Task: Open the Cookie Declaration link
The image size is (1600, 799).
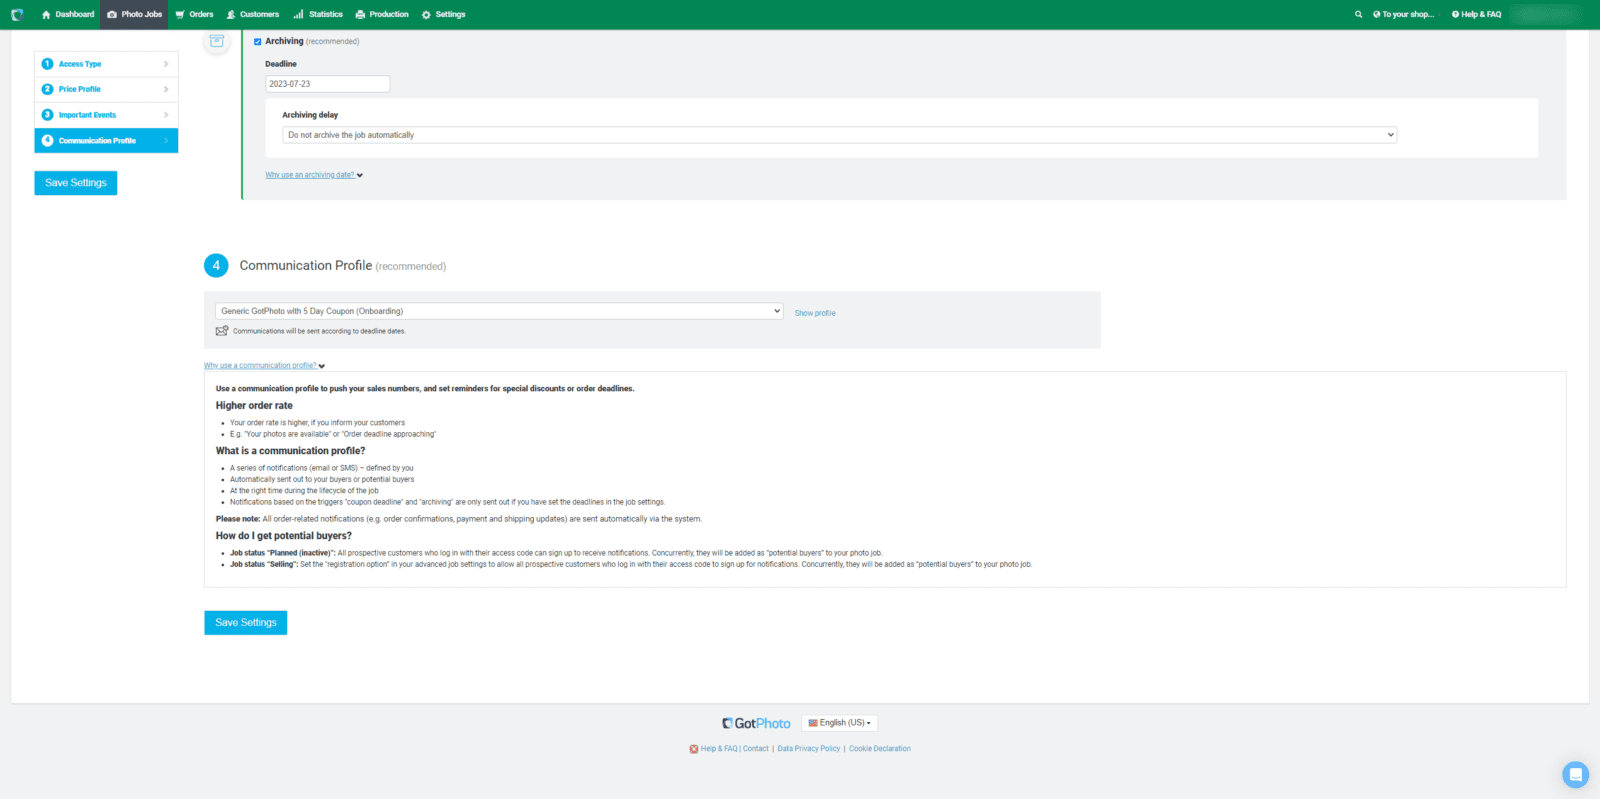Action: 880,749
